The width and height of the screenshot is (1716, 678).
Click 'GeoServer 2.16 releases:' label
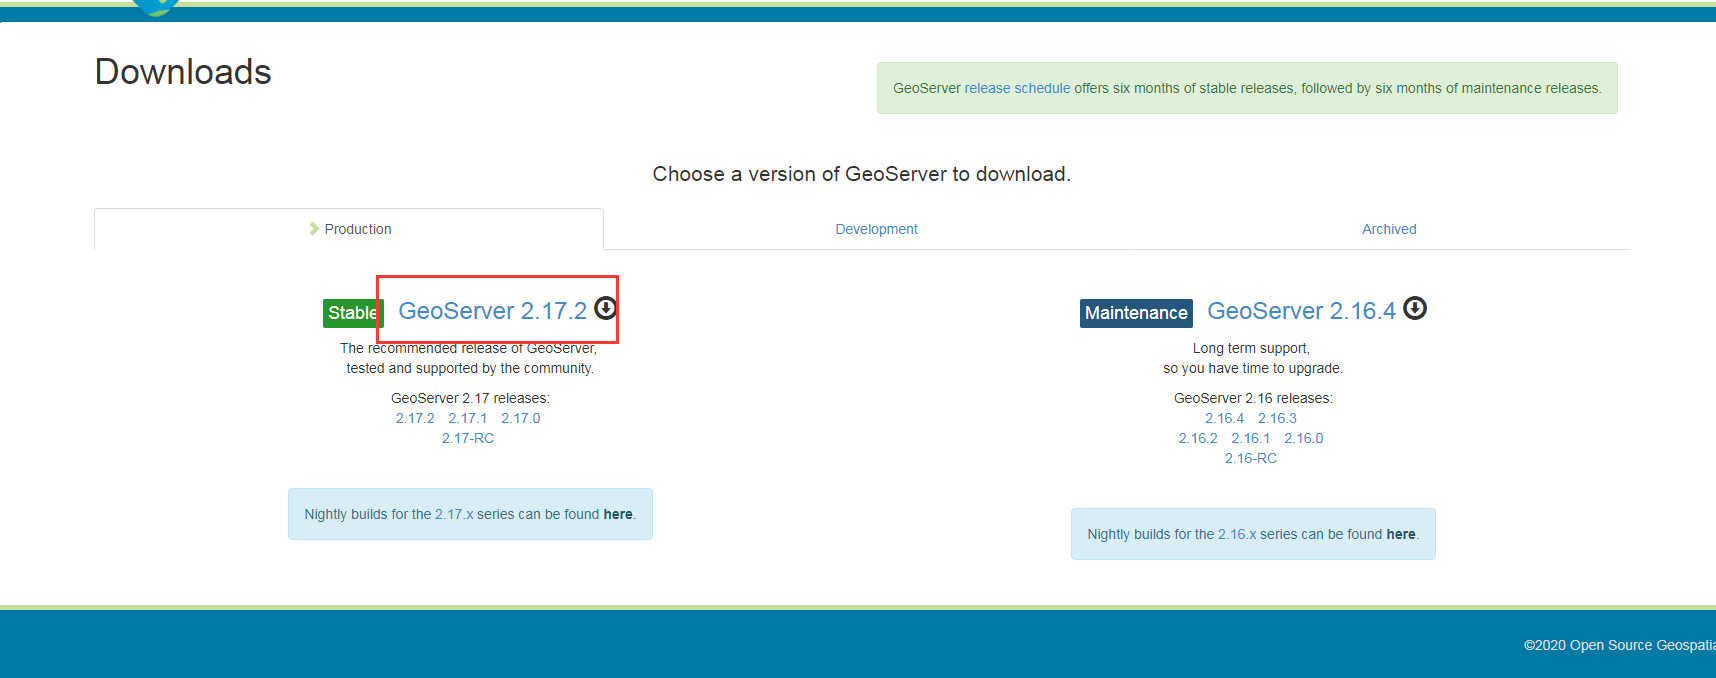tap(1253, 398)
